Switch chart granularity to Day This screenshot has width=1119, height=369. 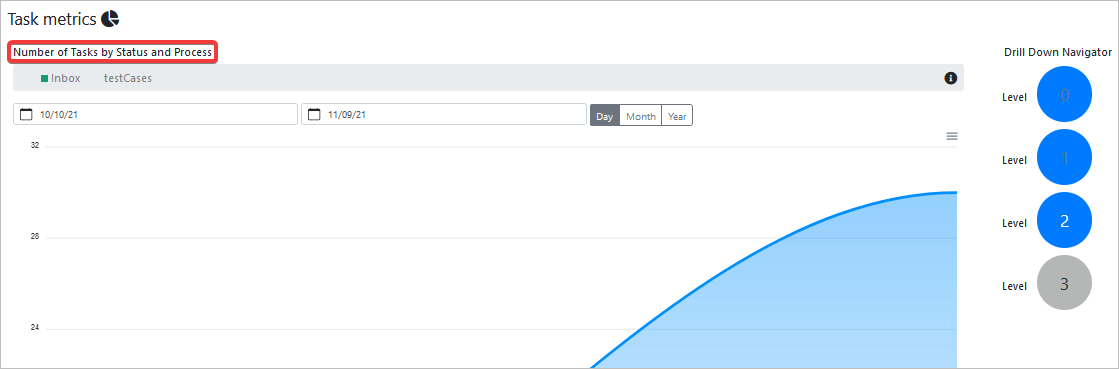tap(604, 116)
